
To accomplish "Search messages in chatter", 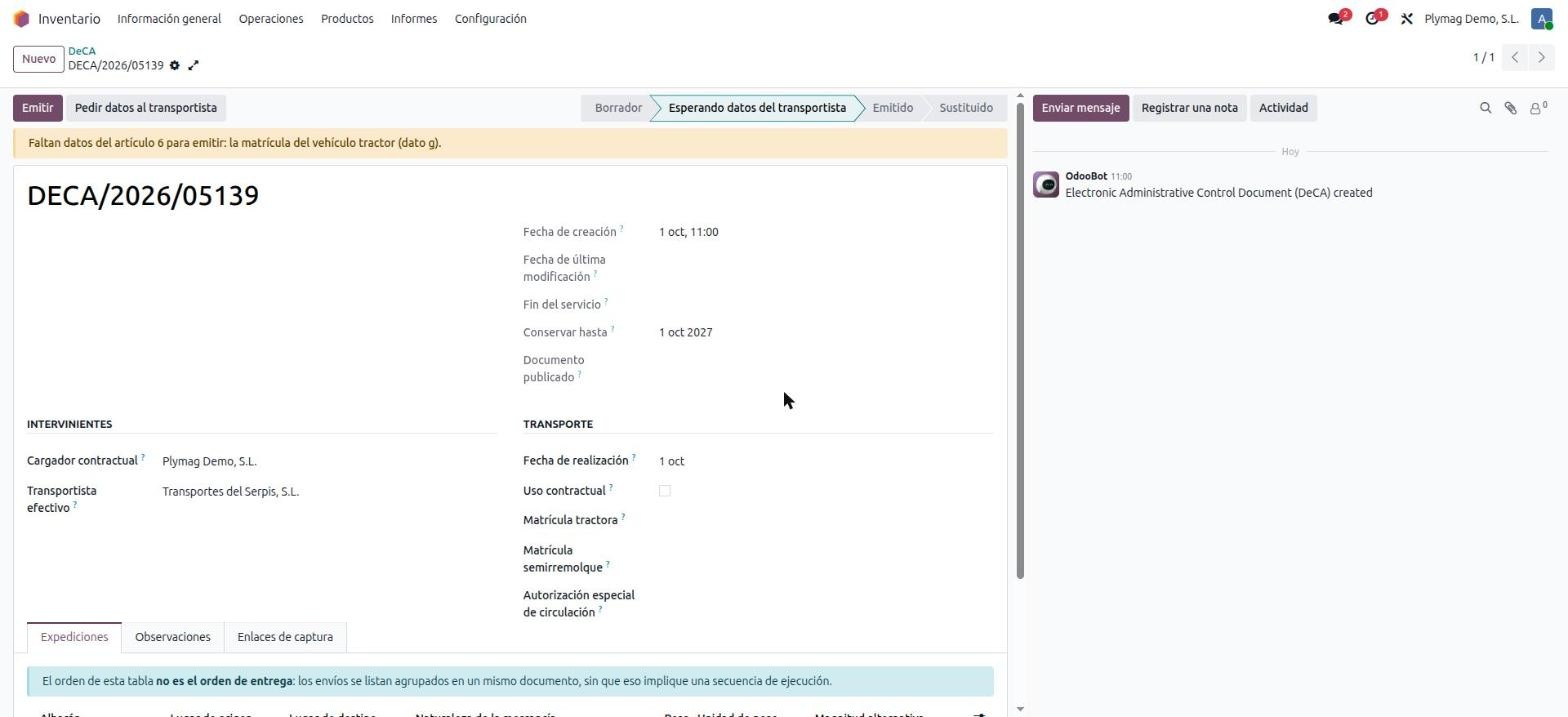I will (1485, 108).
